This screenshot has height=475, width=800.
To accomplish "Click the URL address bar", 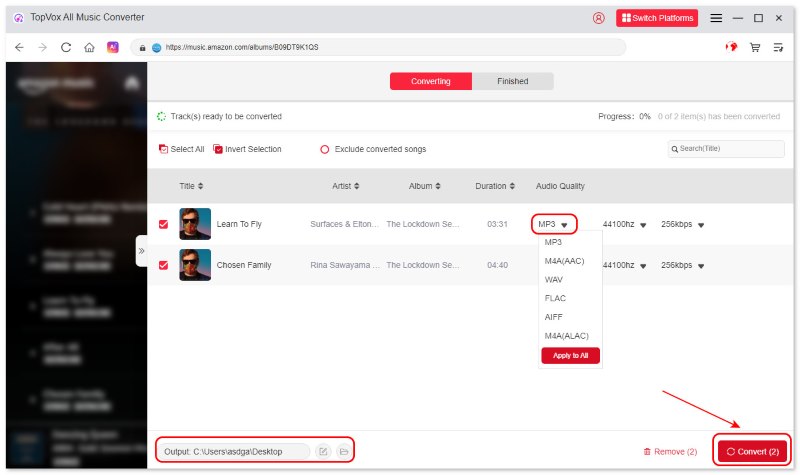I will pyautogui.click(x=378, y=47).
